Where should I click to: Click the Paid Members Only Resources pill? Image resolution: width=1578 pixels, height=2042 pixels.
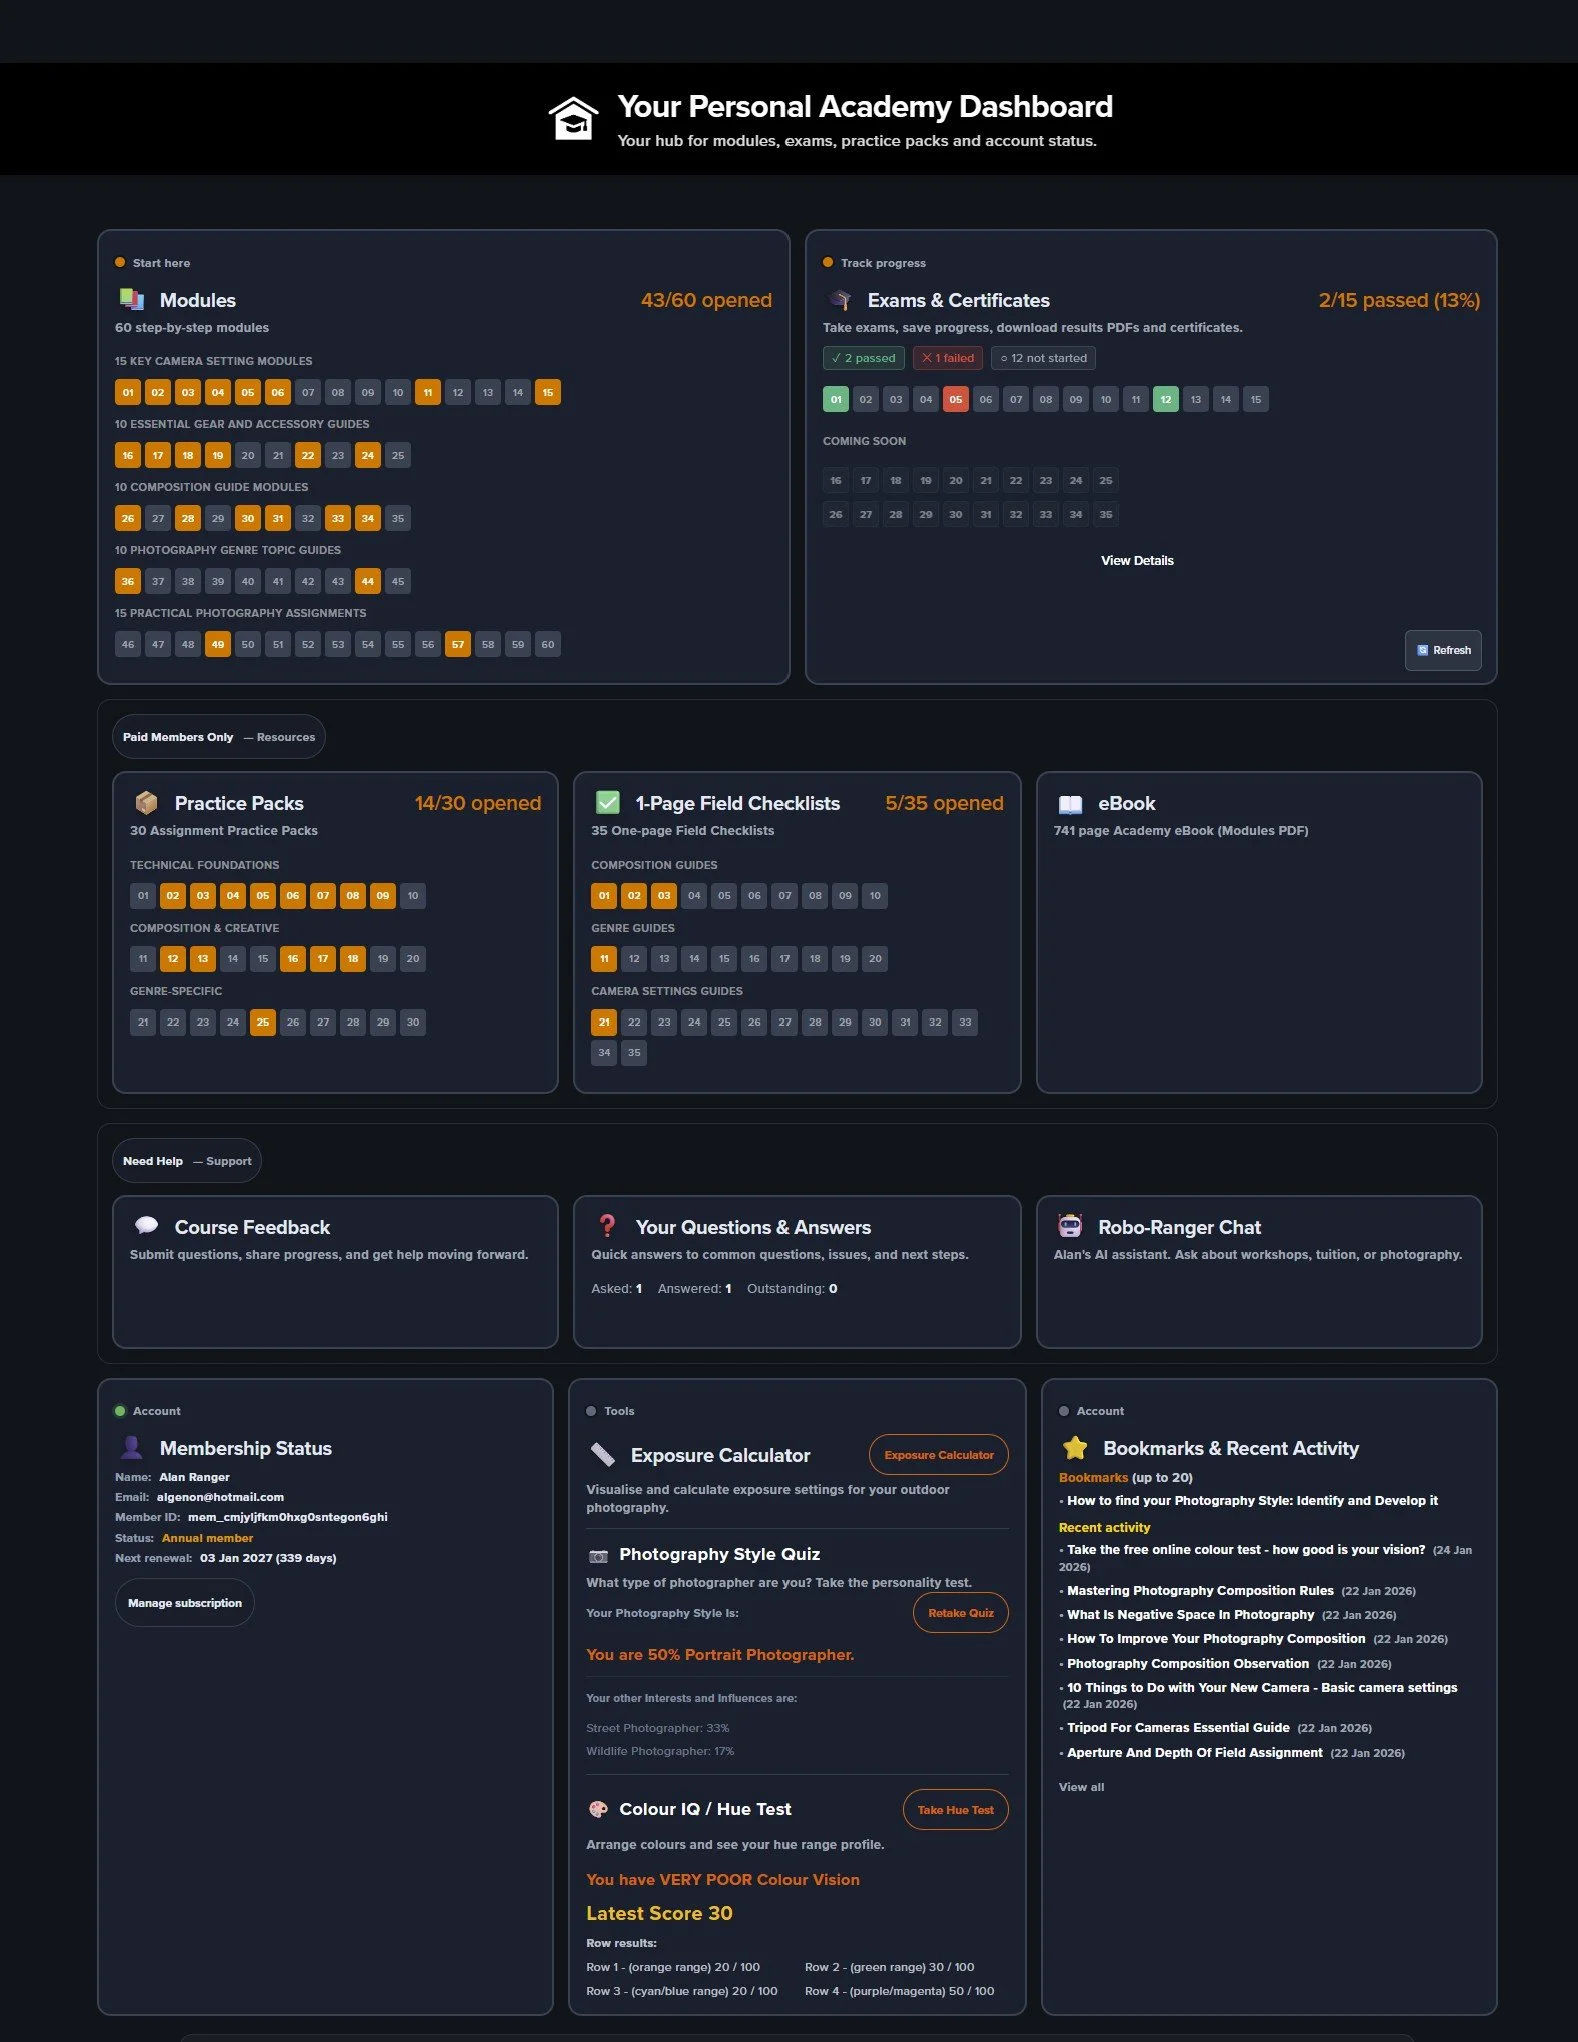(219, 737)
